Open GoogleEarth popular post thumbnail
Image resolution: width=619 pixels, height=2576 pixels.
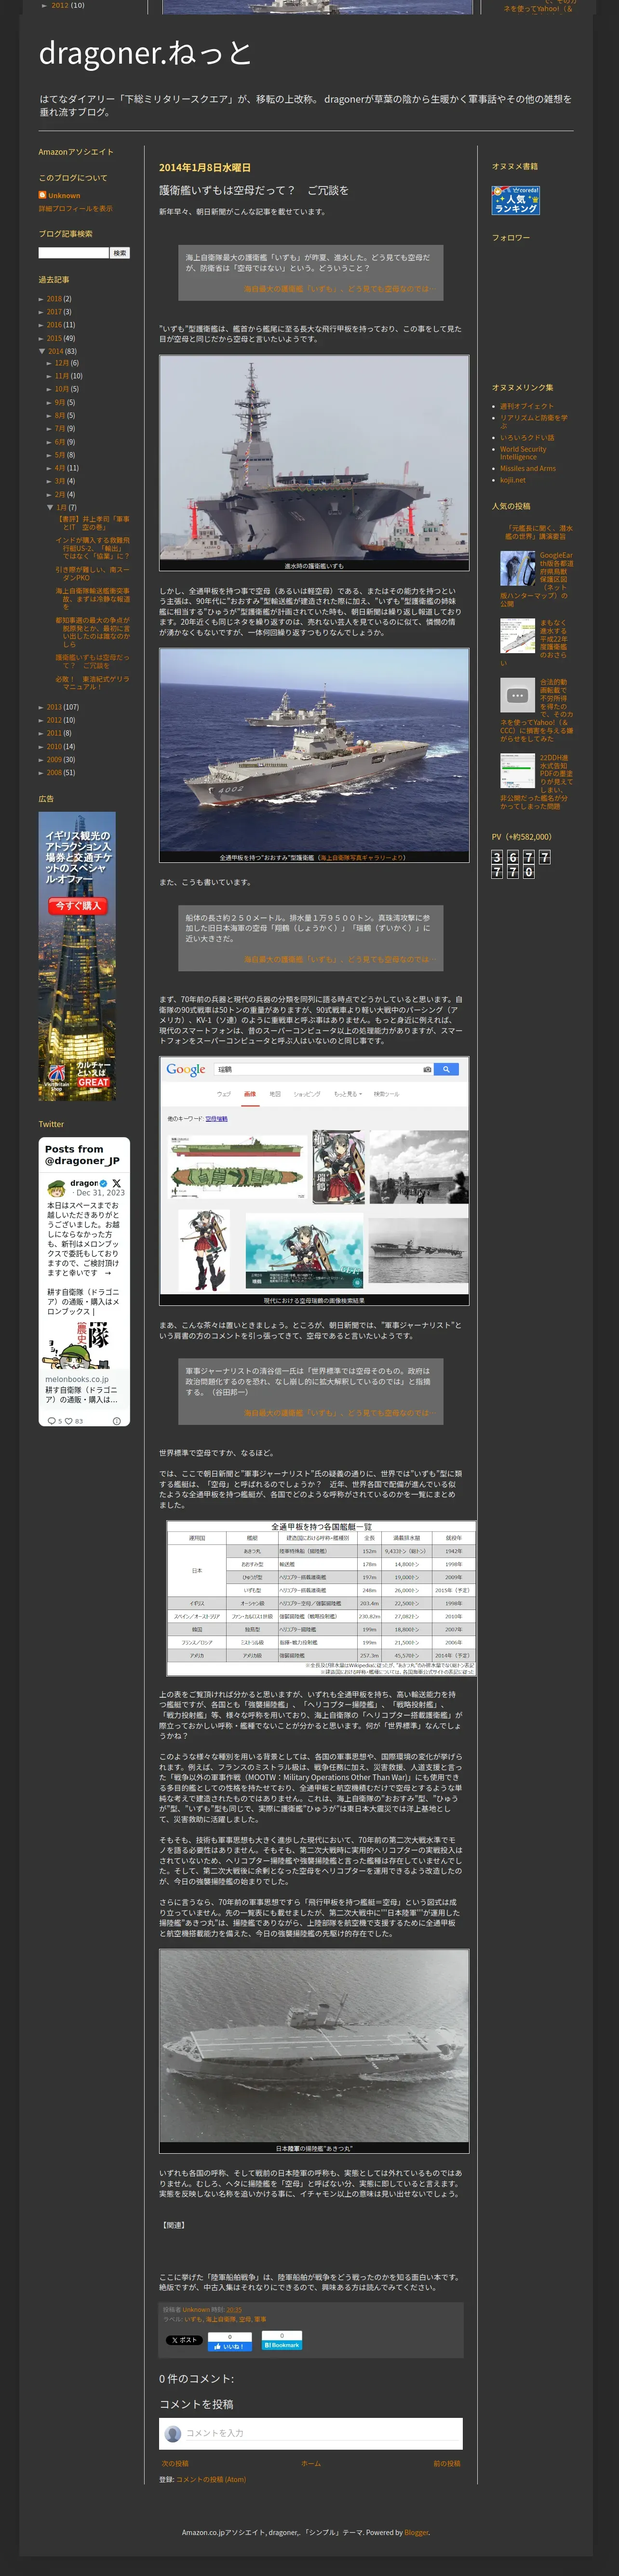[x=517, y=568]
